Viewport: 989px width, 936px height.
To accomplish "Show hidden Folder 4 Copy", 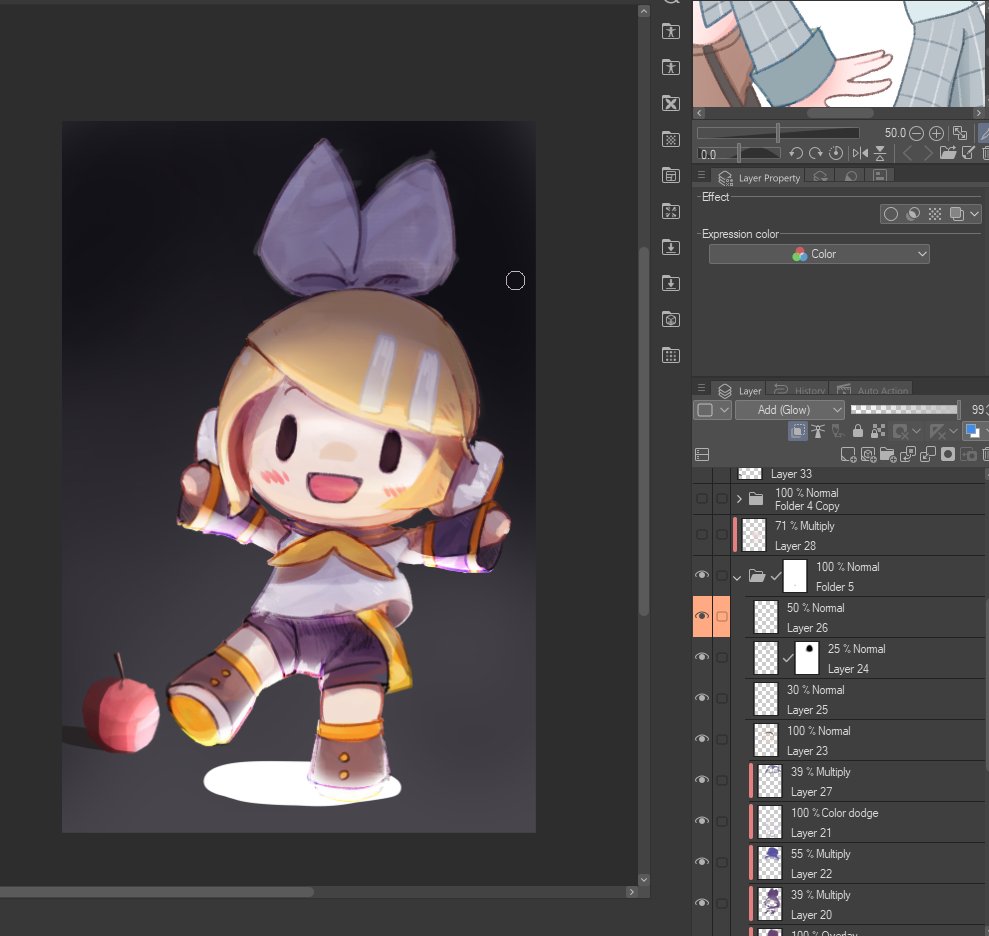I will 702,499.
